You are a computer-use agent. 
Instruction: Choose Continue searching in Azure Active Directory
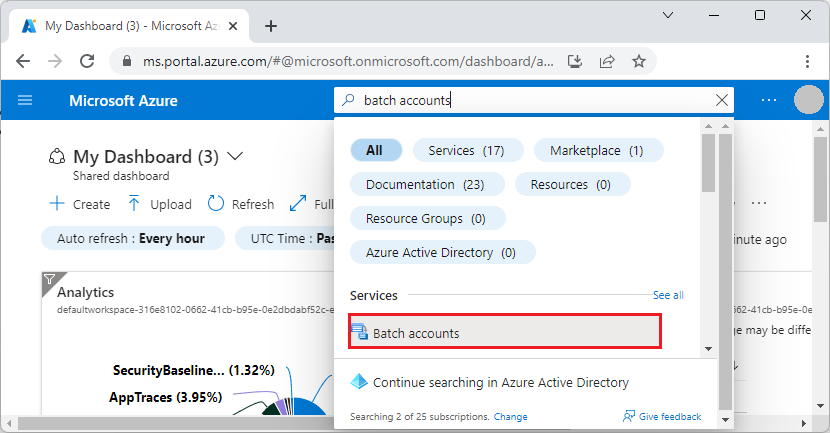pos(500,382)
